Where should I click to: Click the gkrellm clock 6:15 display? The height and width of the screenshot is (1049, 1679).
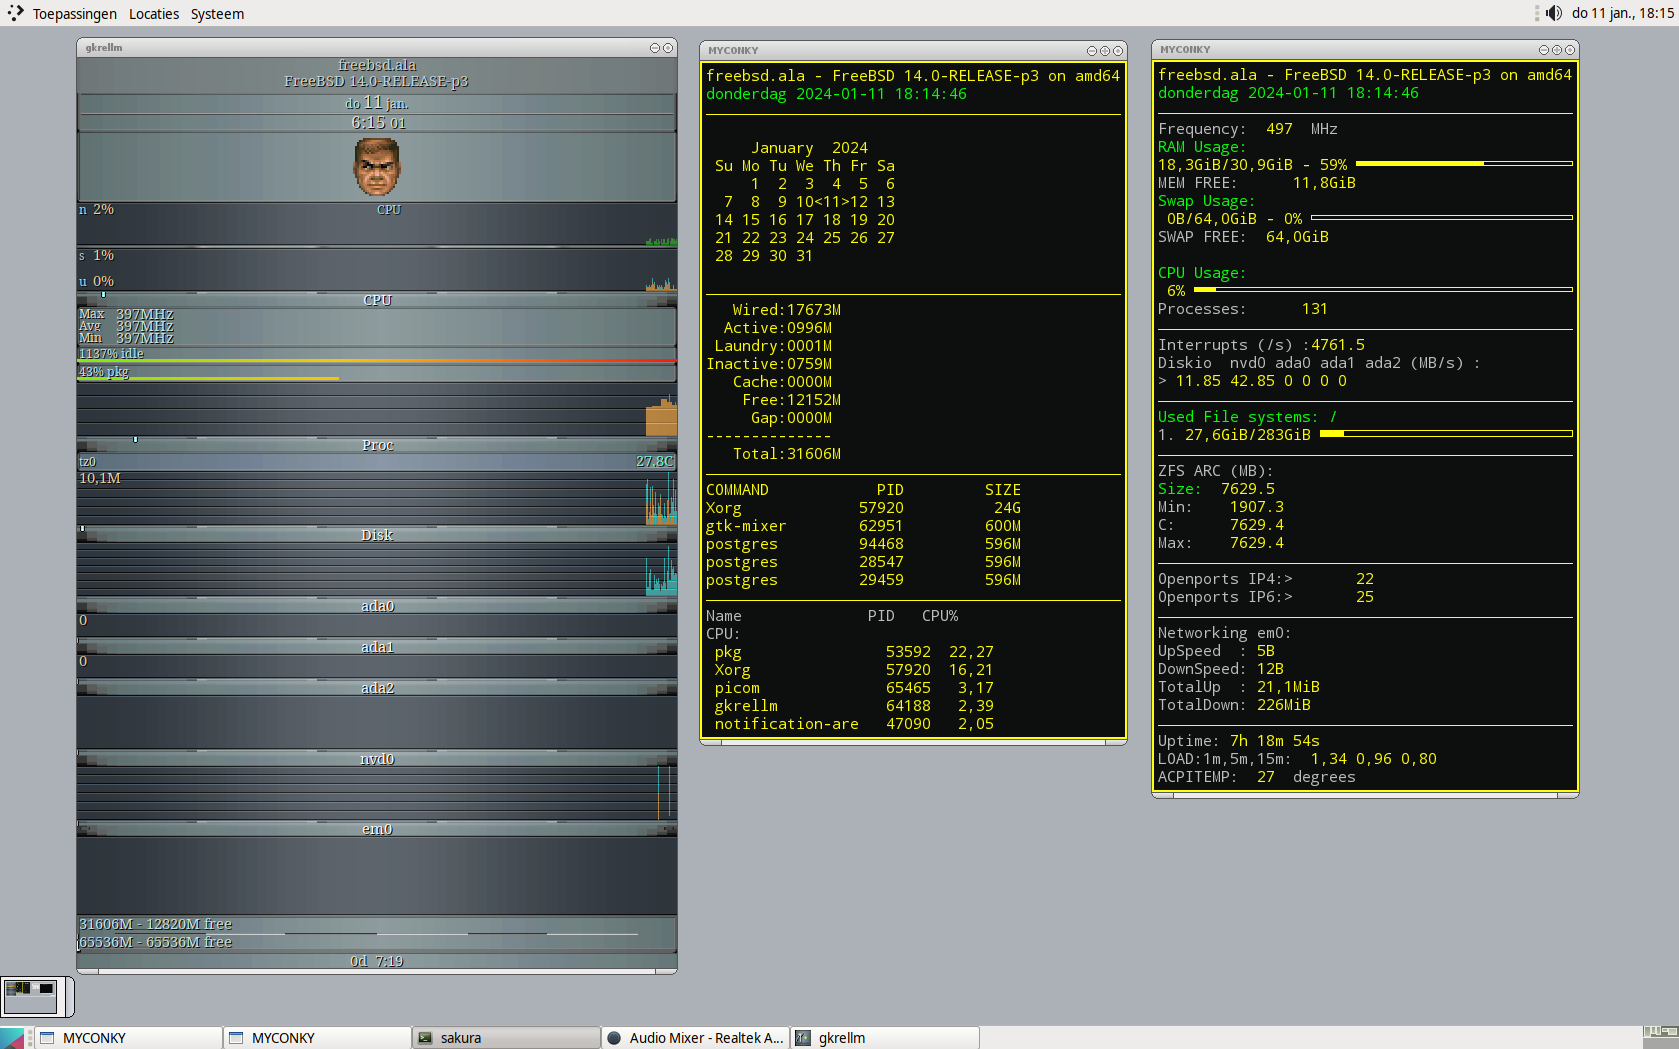378,123
